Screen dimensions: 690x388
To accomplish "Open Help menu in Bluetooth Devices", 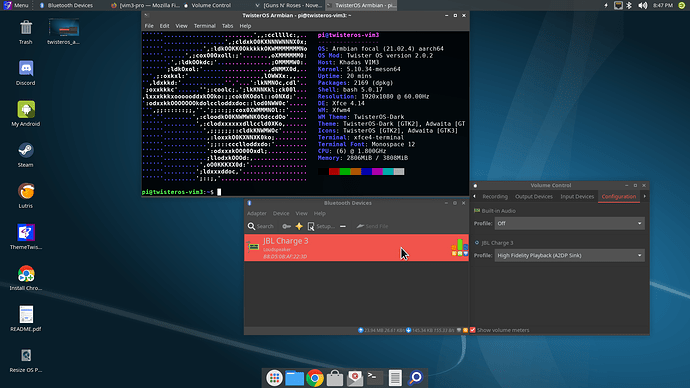I will tap(319, 213).
